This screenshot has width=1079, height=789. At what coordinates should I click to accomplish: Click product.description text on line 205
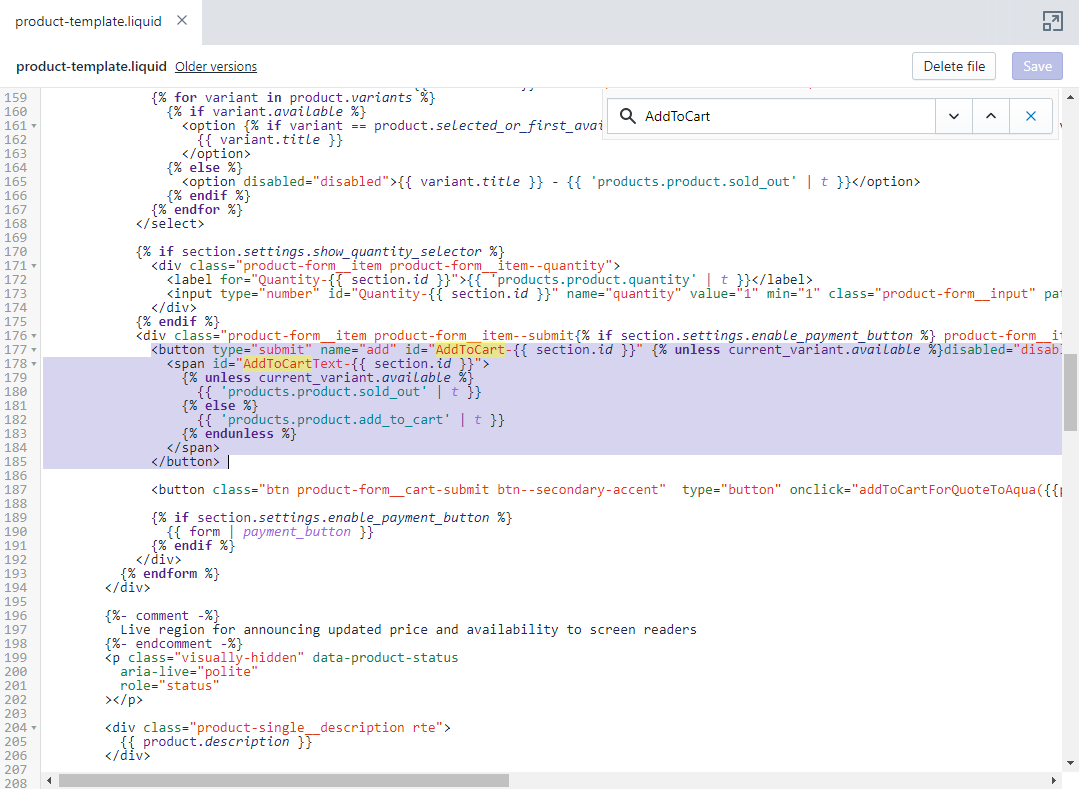(216, 742)
